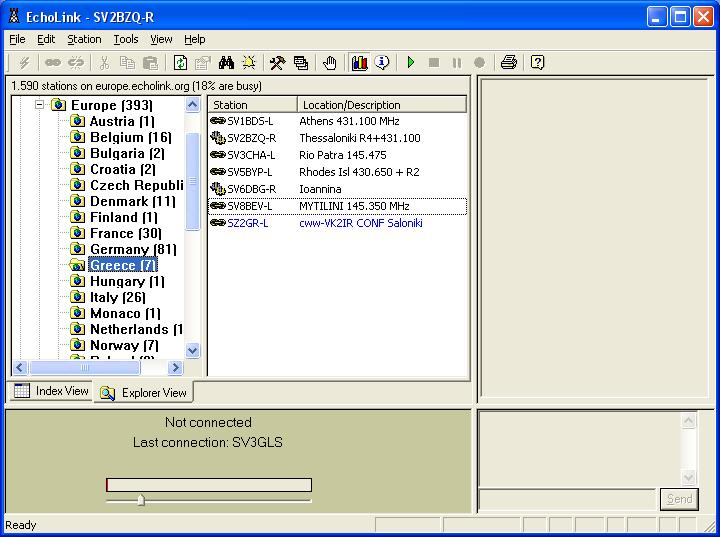Refresh the station list with the green-arrows icon

[x=180, y=62]
